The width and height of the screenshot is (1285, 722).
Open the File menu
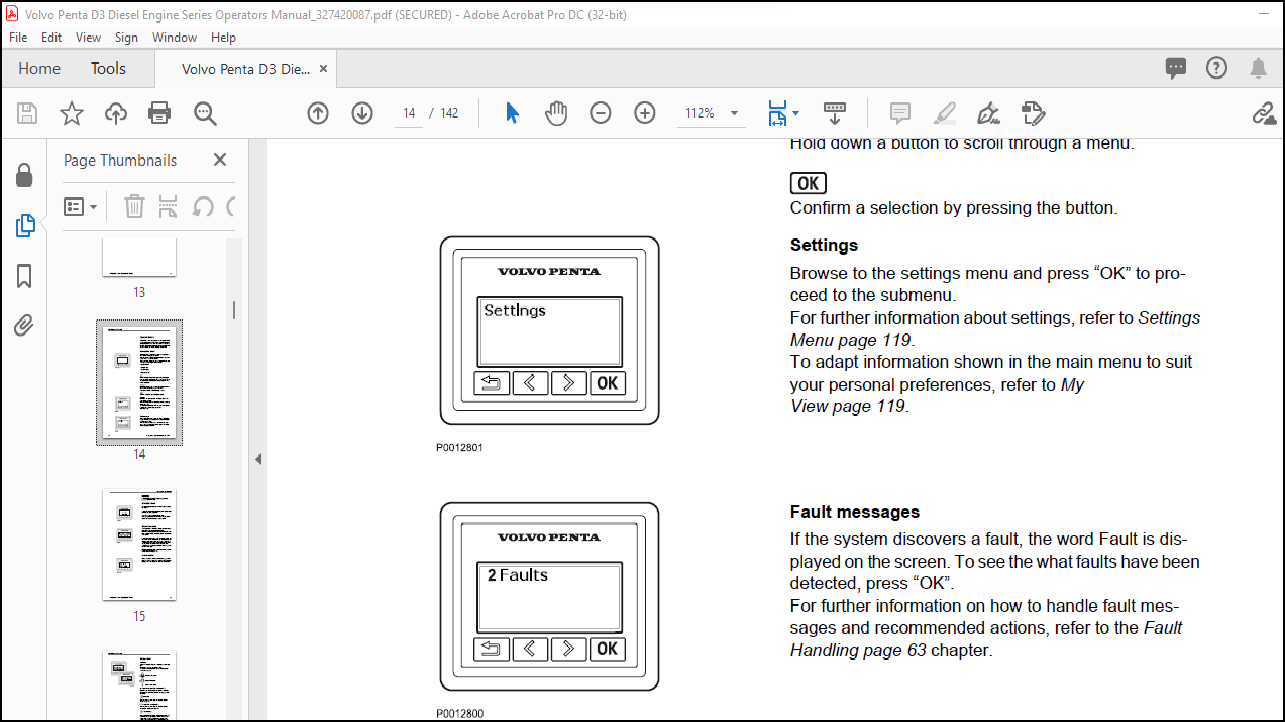18,37
